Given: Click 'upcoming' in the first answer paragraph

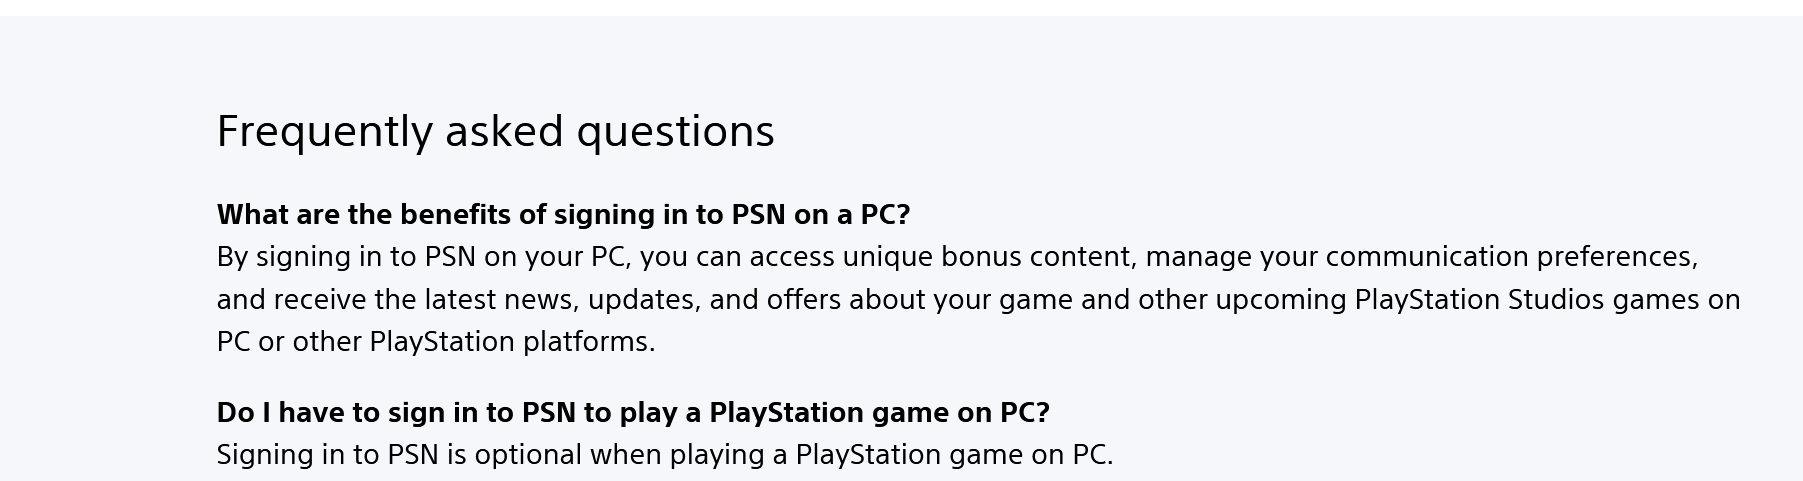Looking at the screenshot, I should (x=1281, y=301).
